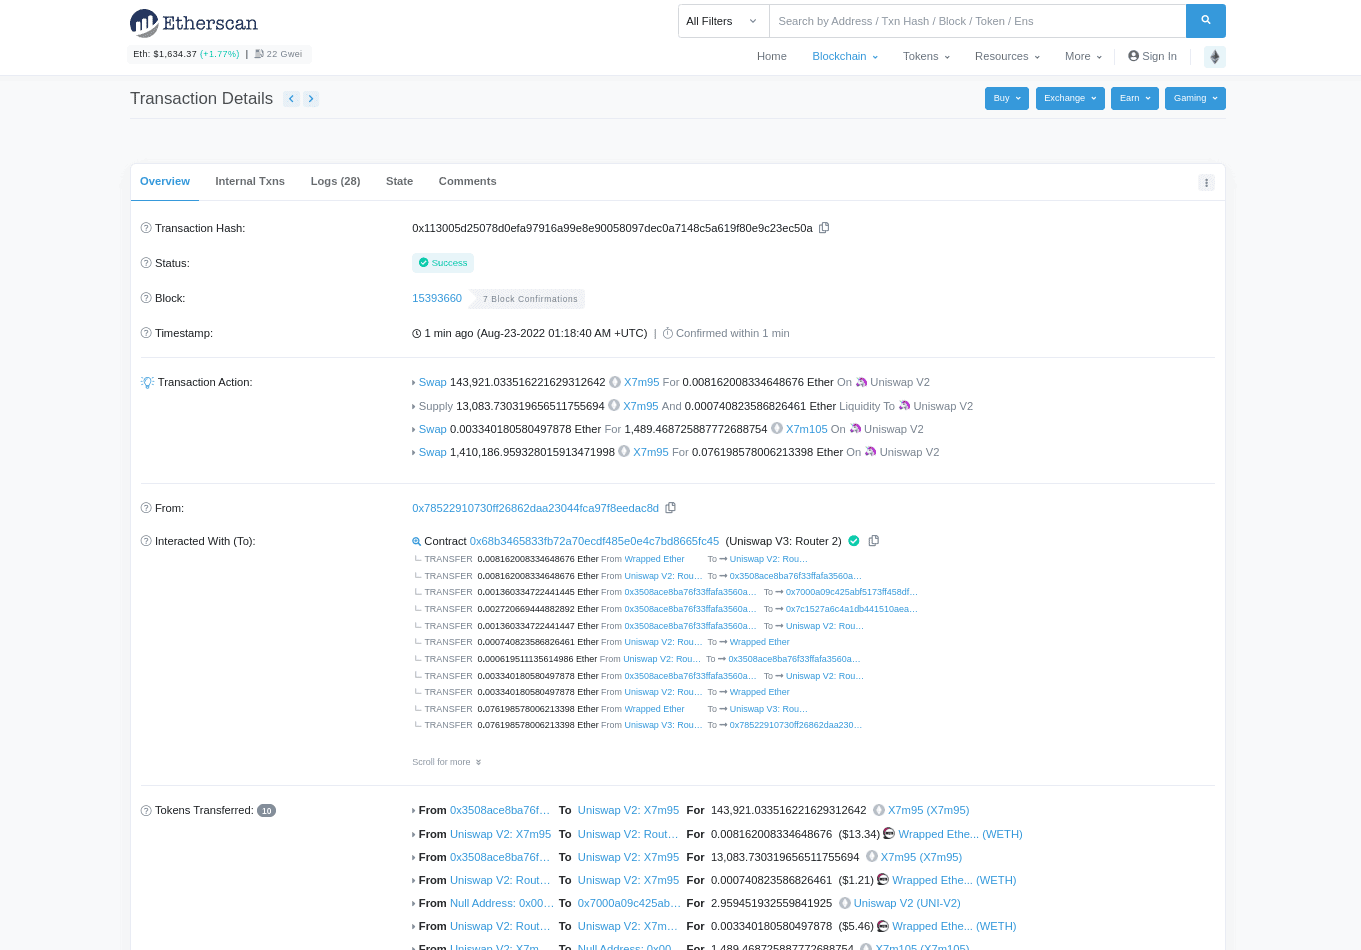Click the Sign In user icon
Image resolution: width=1361 pixels, height=950 pixels.
(x=1133, y=56)
